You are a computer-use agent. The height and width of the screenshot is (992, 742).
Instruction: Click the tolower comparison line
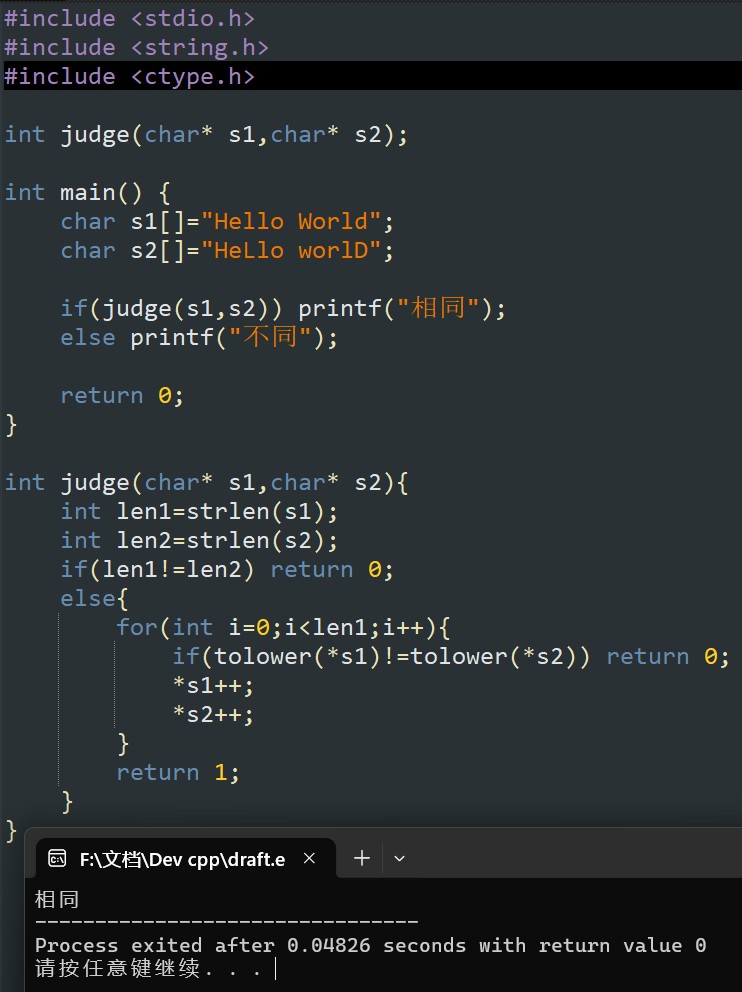pyautogui.click(x=450, y=657)
